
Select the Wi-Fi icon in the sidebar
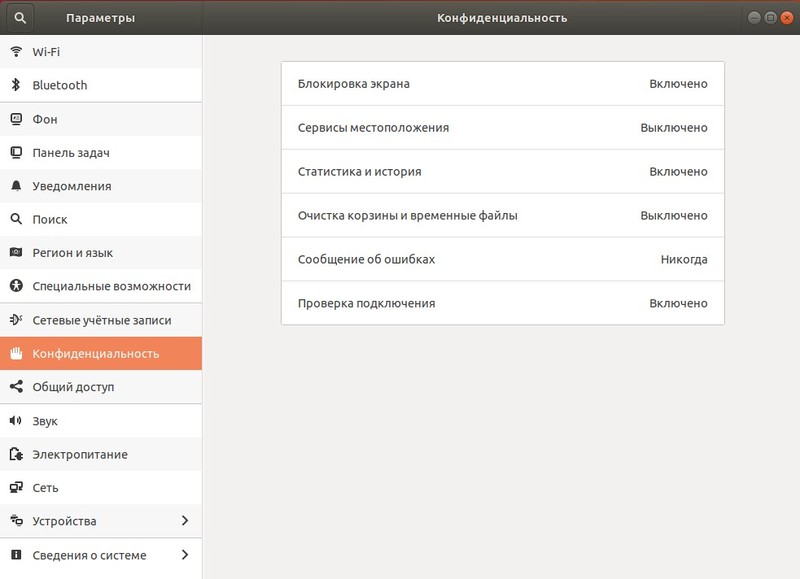tap(17, 51)
